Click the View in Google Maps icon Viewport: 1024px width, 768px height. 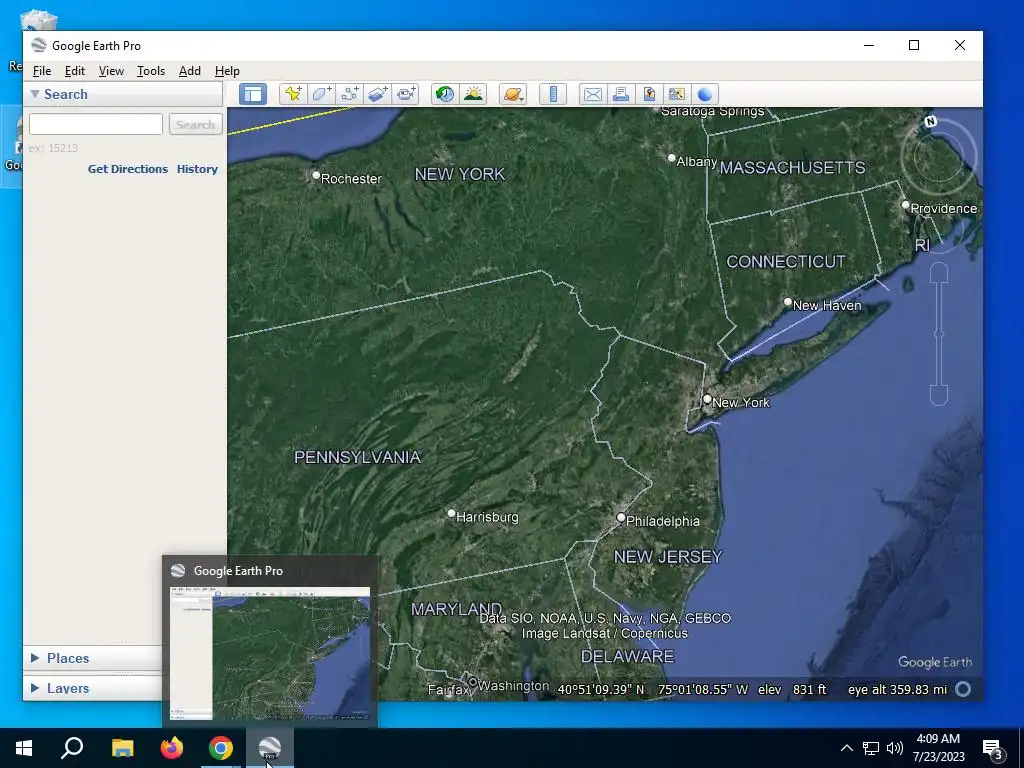click(677, 94)
